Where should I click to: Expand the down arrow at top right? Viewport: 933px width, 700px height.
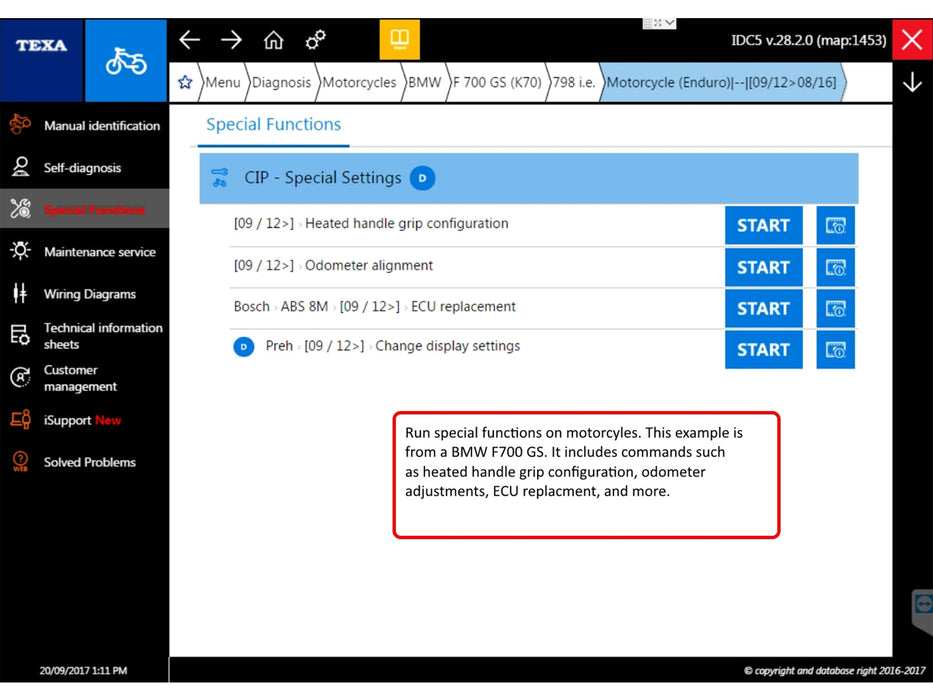coord(911,83)
